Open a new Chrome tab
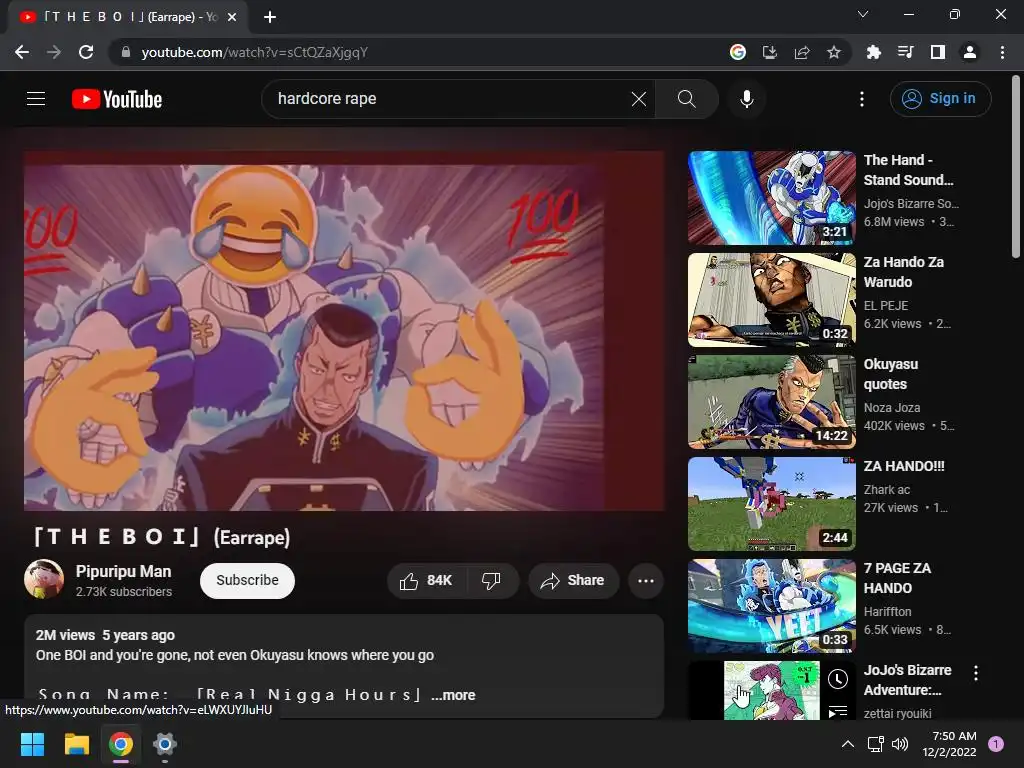The image size is (1024, 768). pos(270,17)
